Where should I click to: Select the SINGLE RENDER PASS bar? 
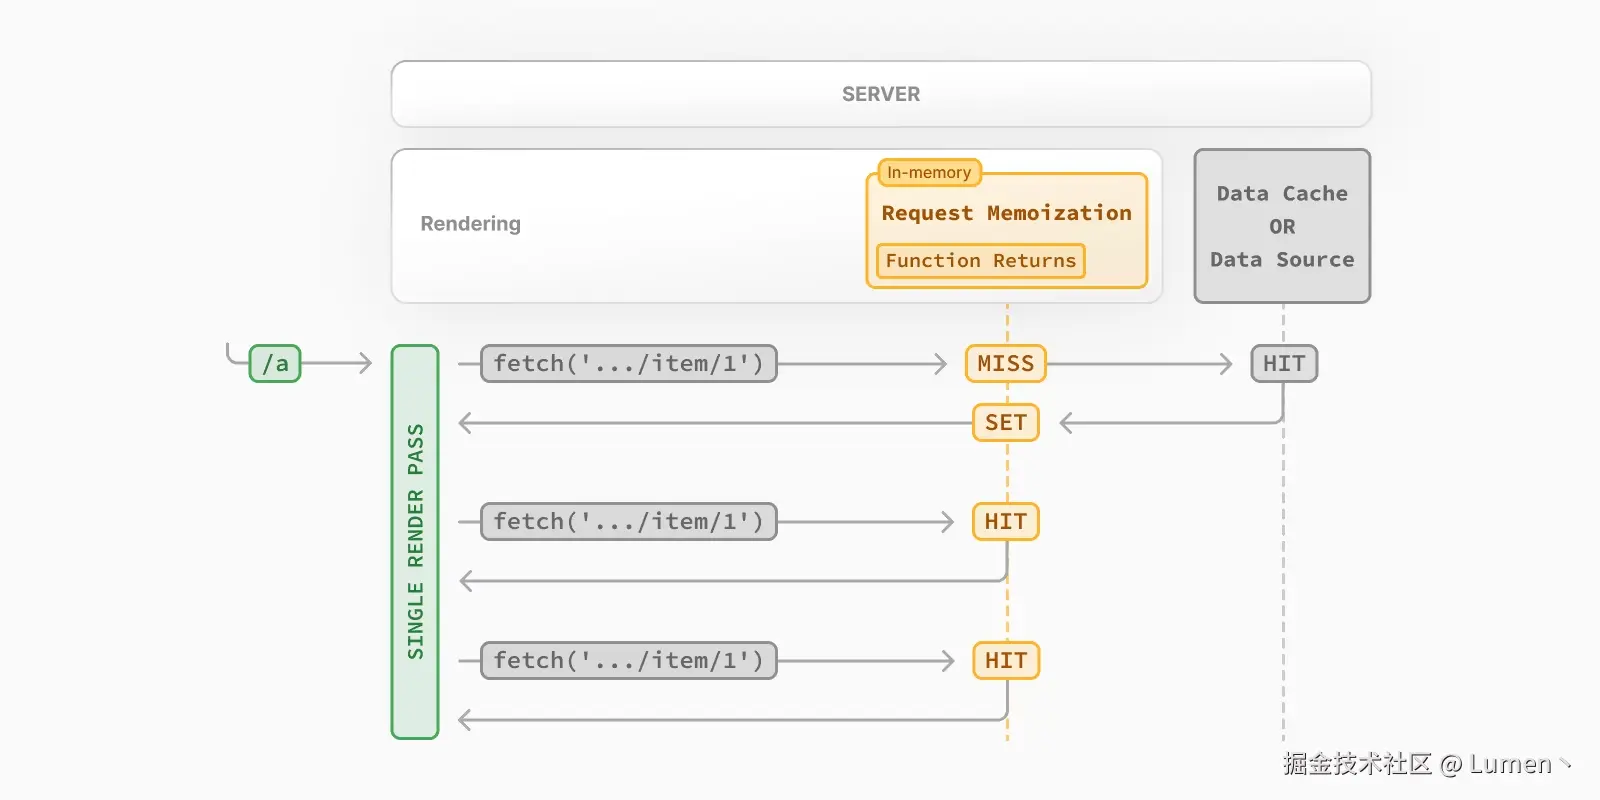coord(415,542)
